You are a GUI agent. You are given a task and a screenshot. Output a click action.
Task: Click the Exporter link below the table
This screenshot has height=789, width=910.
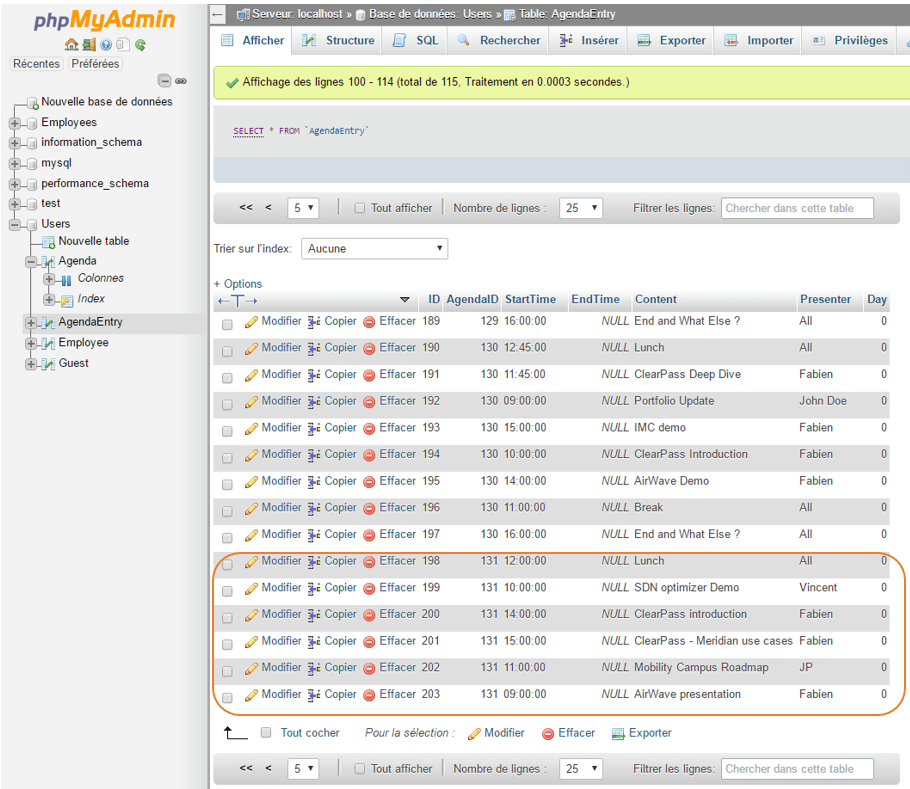[641, 733]
